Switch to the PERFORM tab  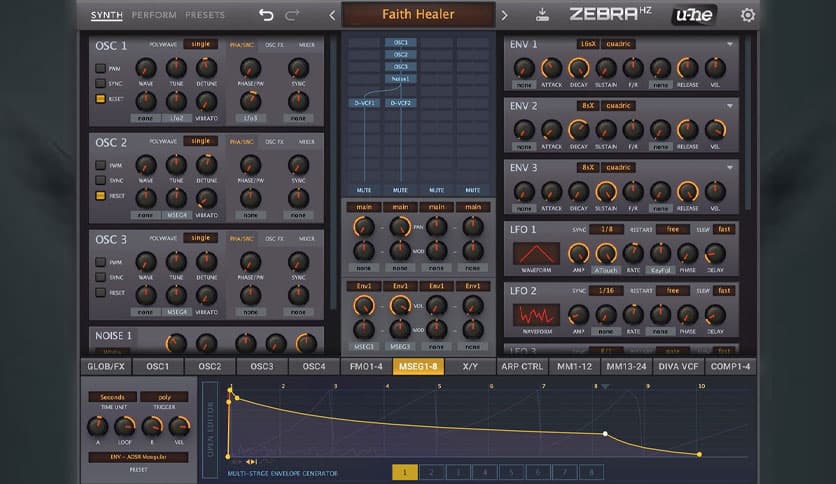point(154,15)
